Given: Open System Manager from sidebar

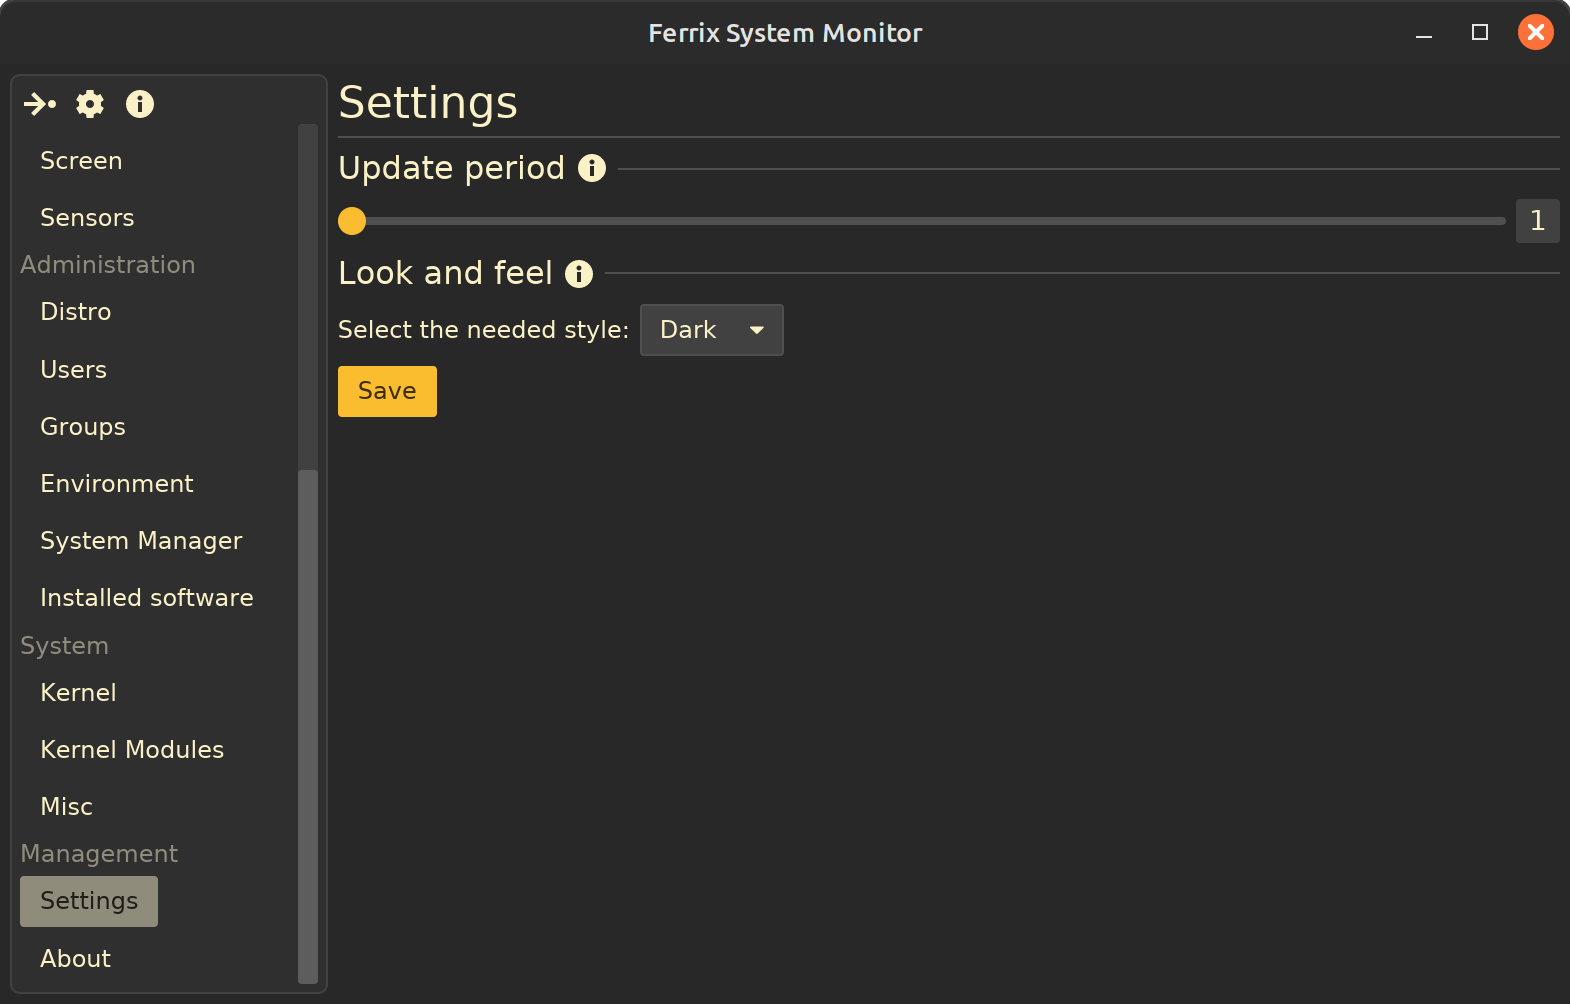Looking at the screenshot, I should click(141, 541).
